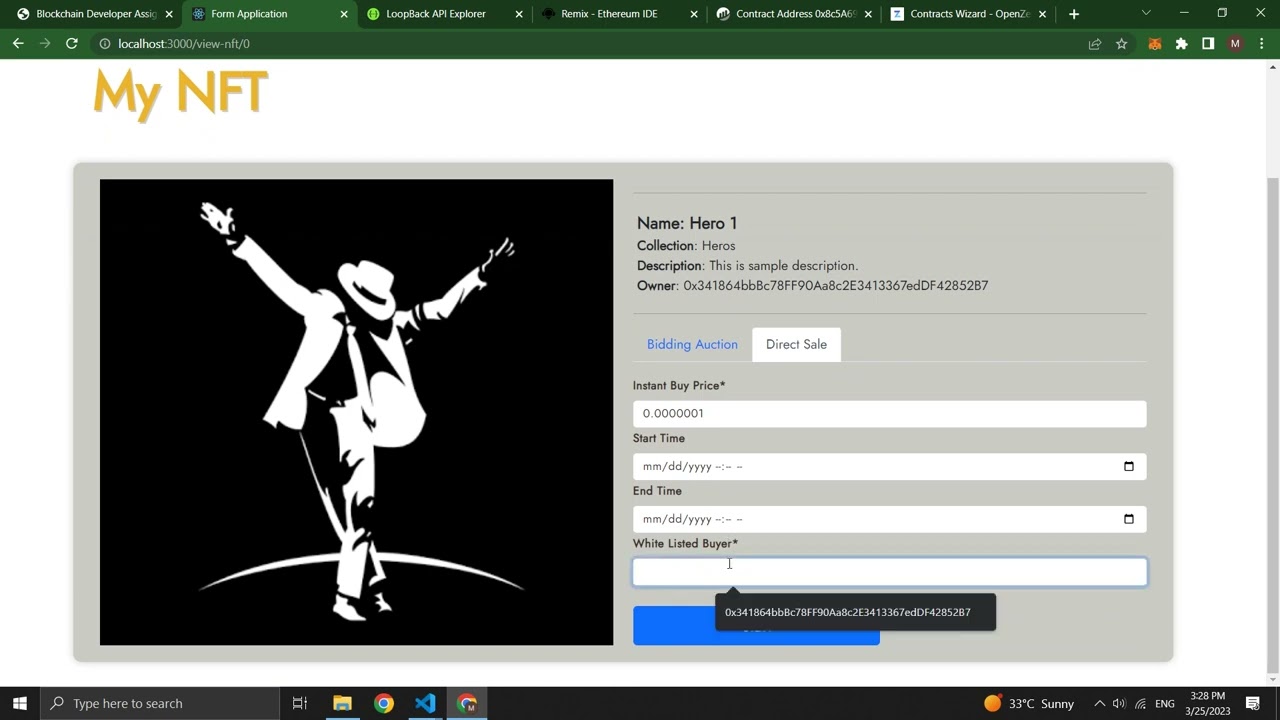
Task: Click the Collection: Heros text
Action: click(x=686, y=245)
